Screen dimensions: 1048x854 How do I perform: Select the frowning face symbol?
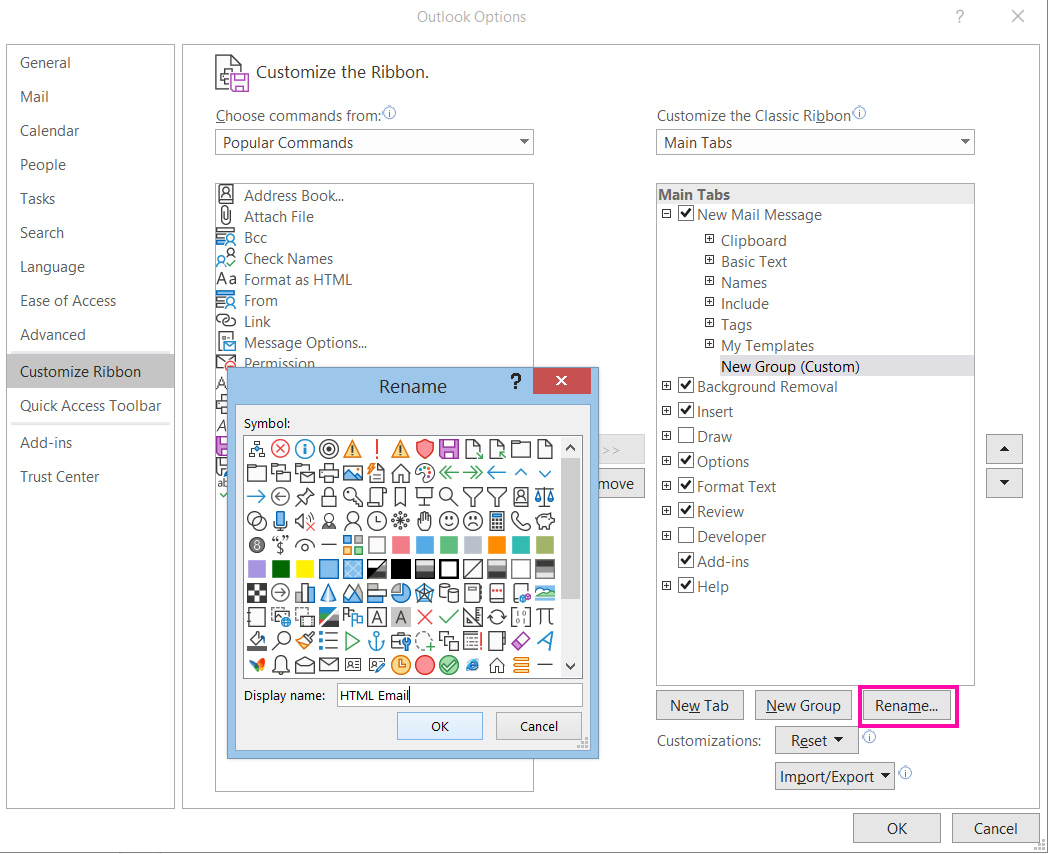pos(473,521)
